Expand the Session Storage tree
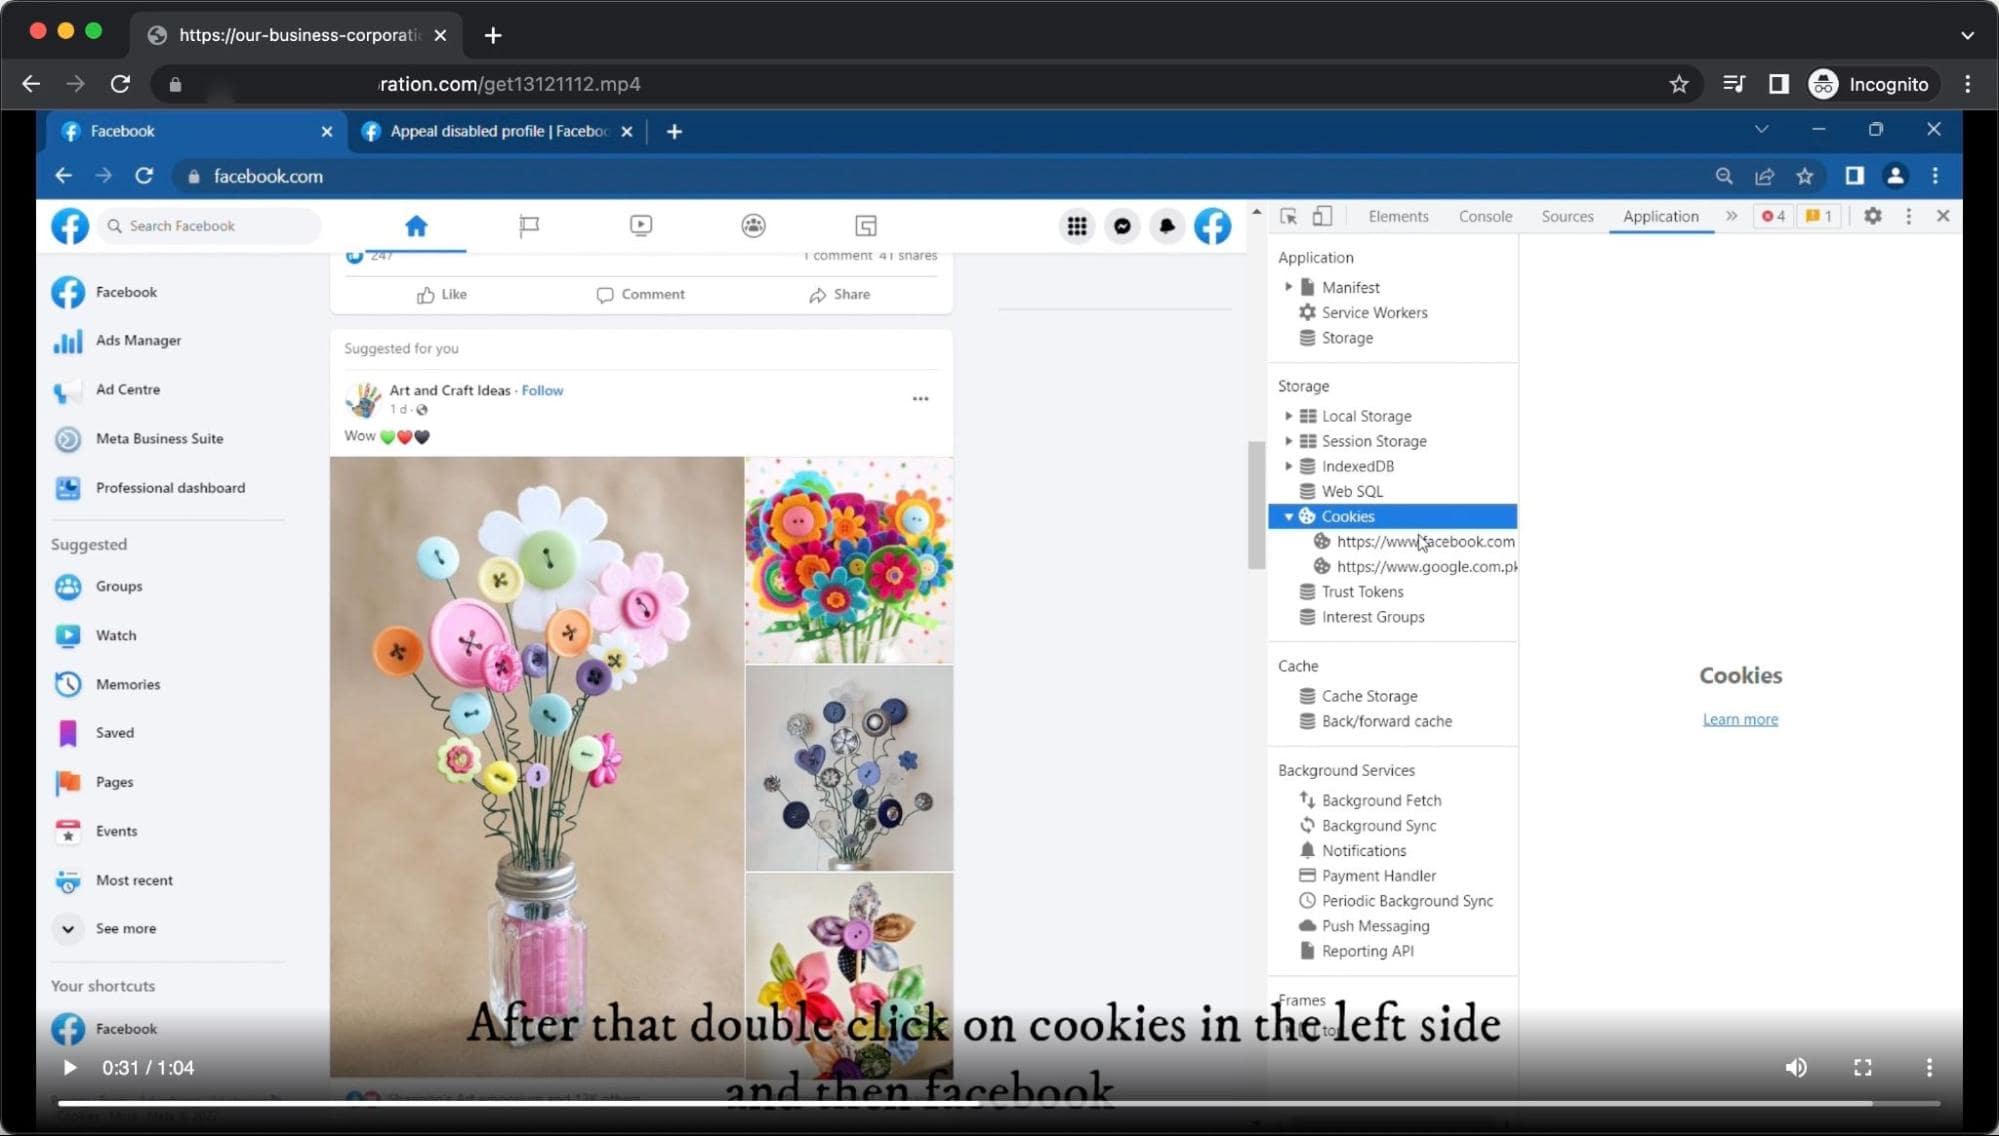Screen dimensions: 1999x1136 [x=1288, y=441]
